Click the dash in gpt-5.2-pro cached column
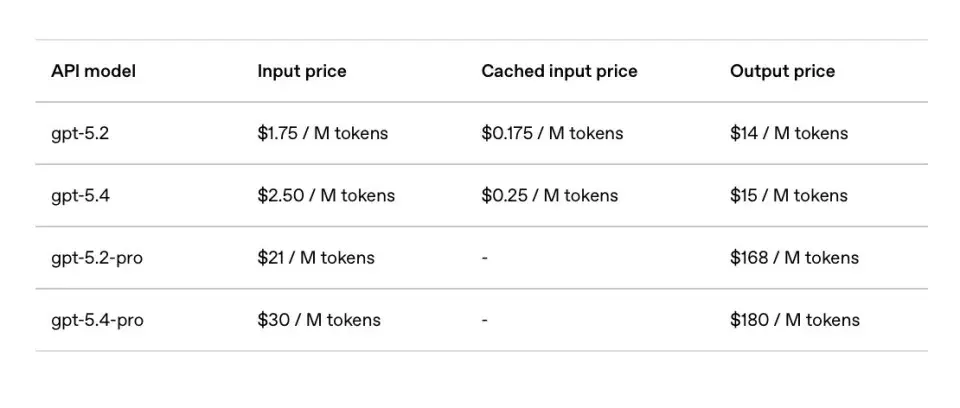The image size is (960, 408). point(485,258)
